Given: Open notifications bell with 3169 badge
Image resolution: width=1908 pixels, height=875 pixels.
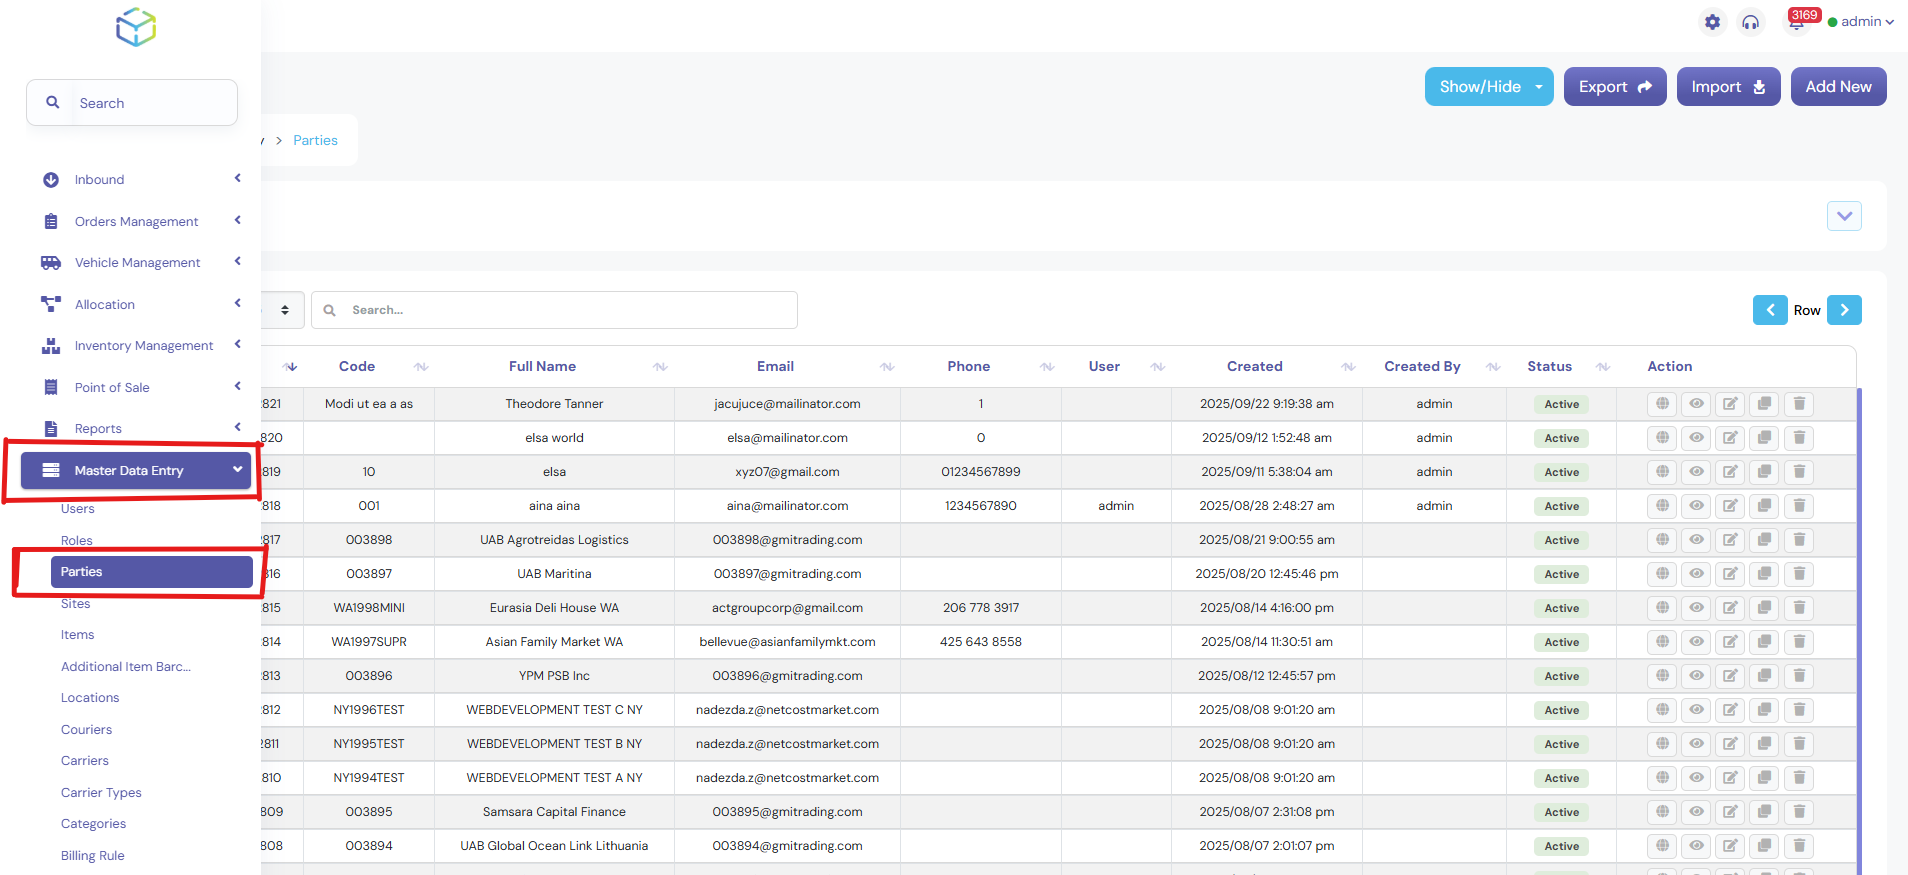Looking at the screenshot, I should (x=1797, y=22).
